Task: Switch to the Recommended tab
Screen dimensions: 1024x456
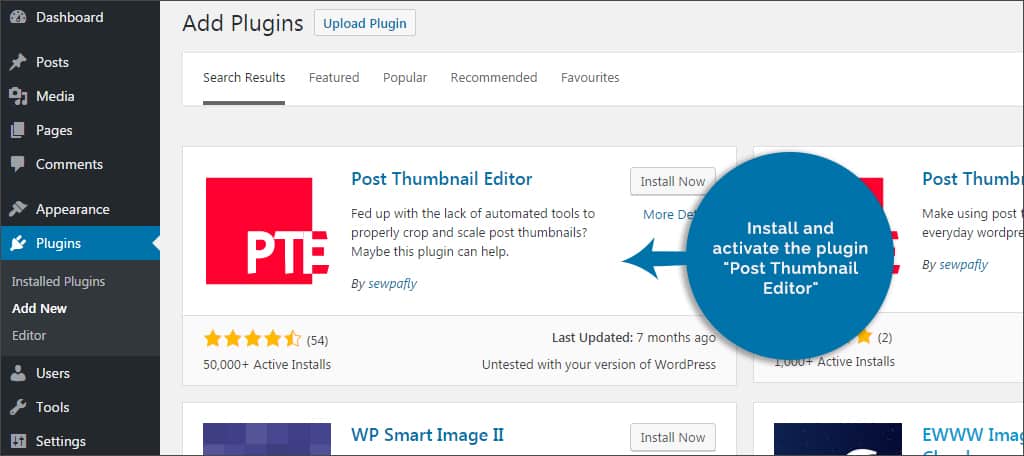Action: click(494, 77)
